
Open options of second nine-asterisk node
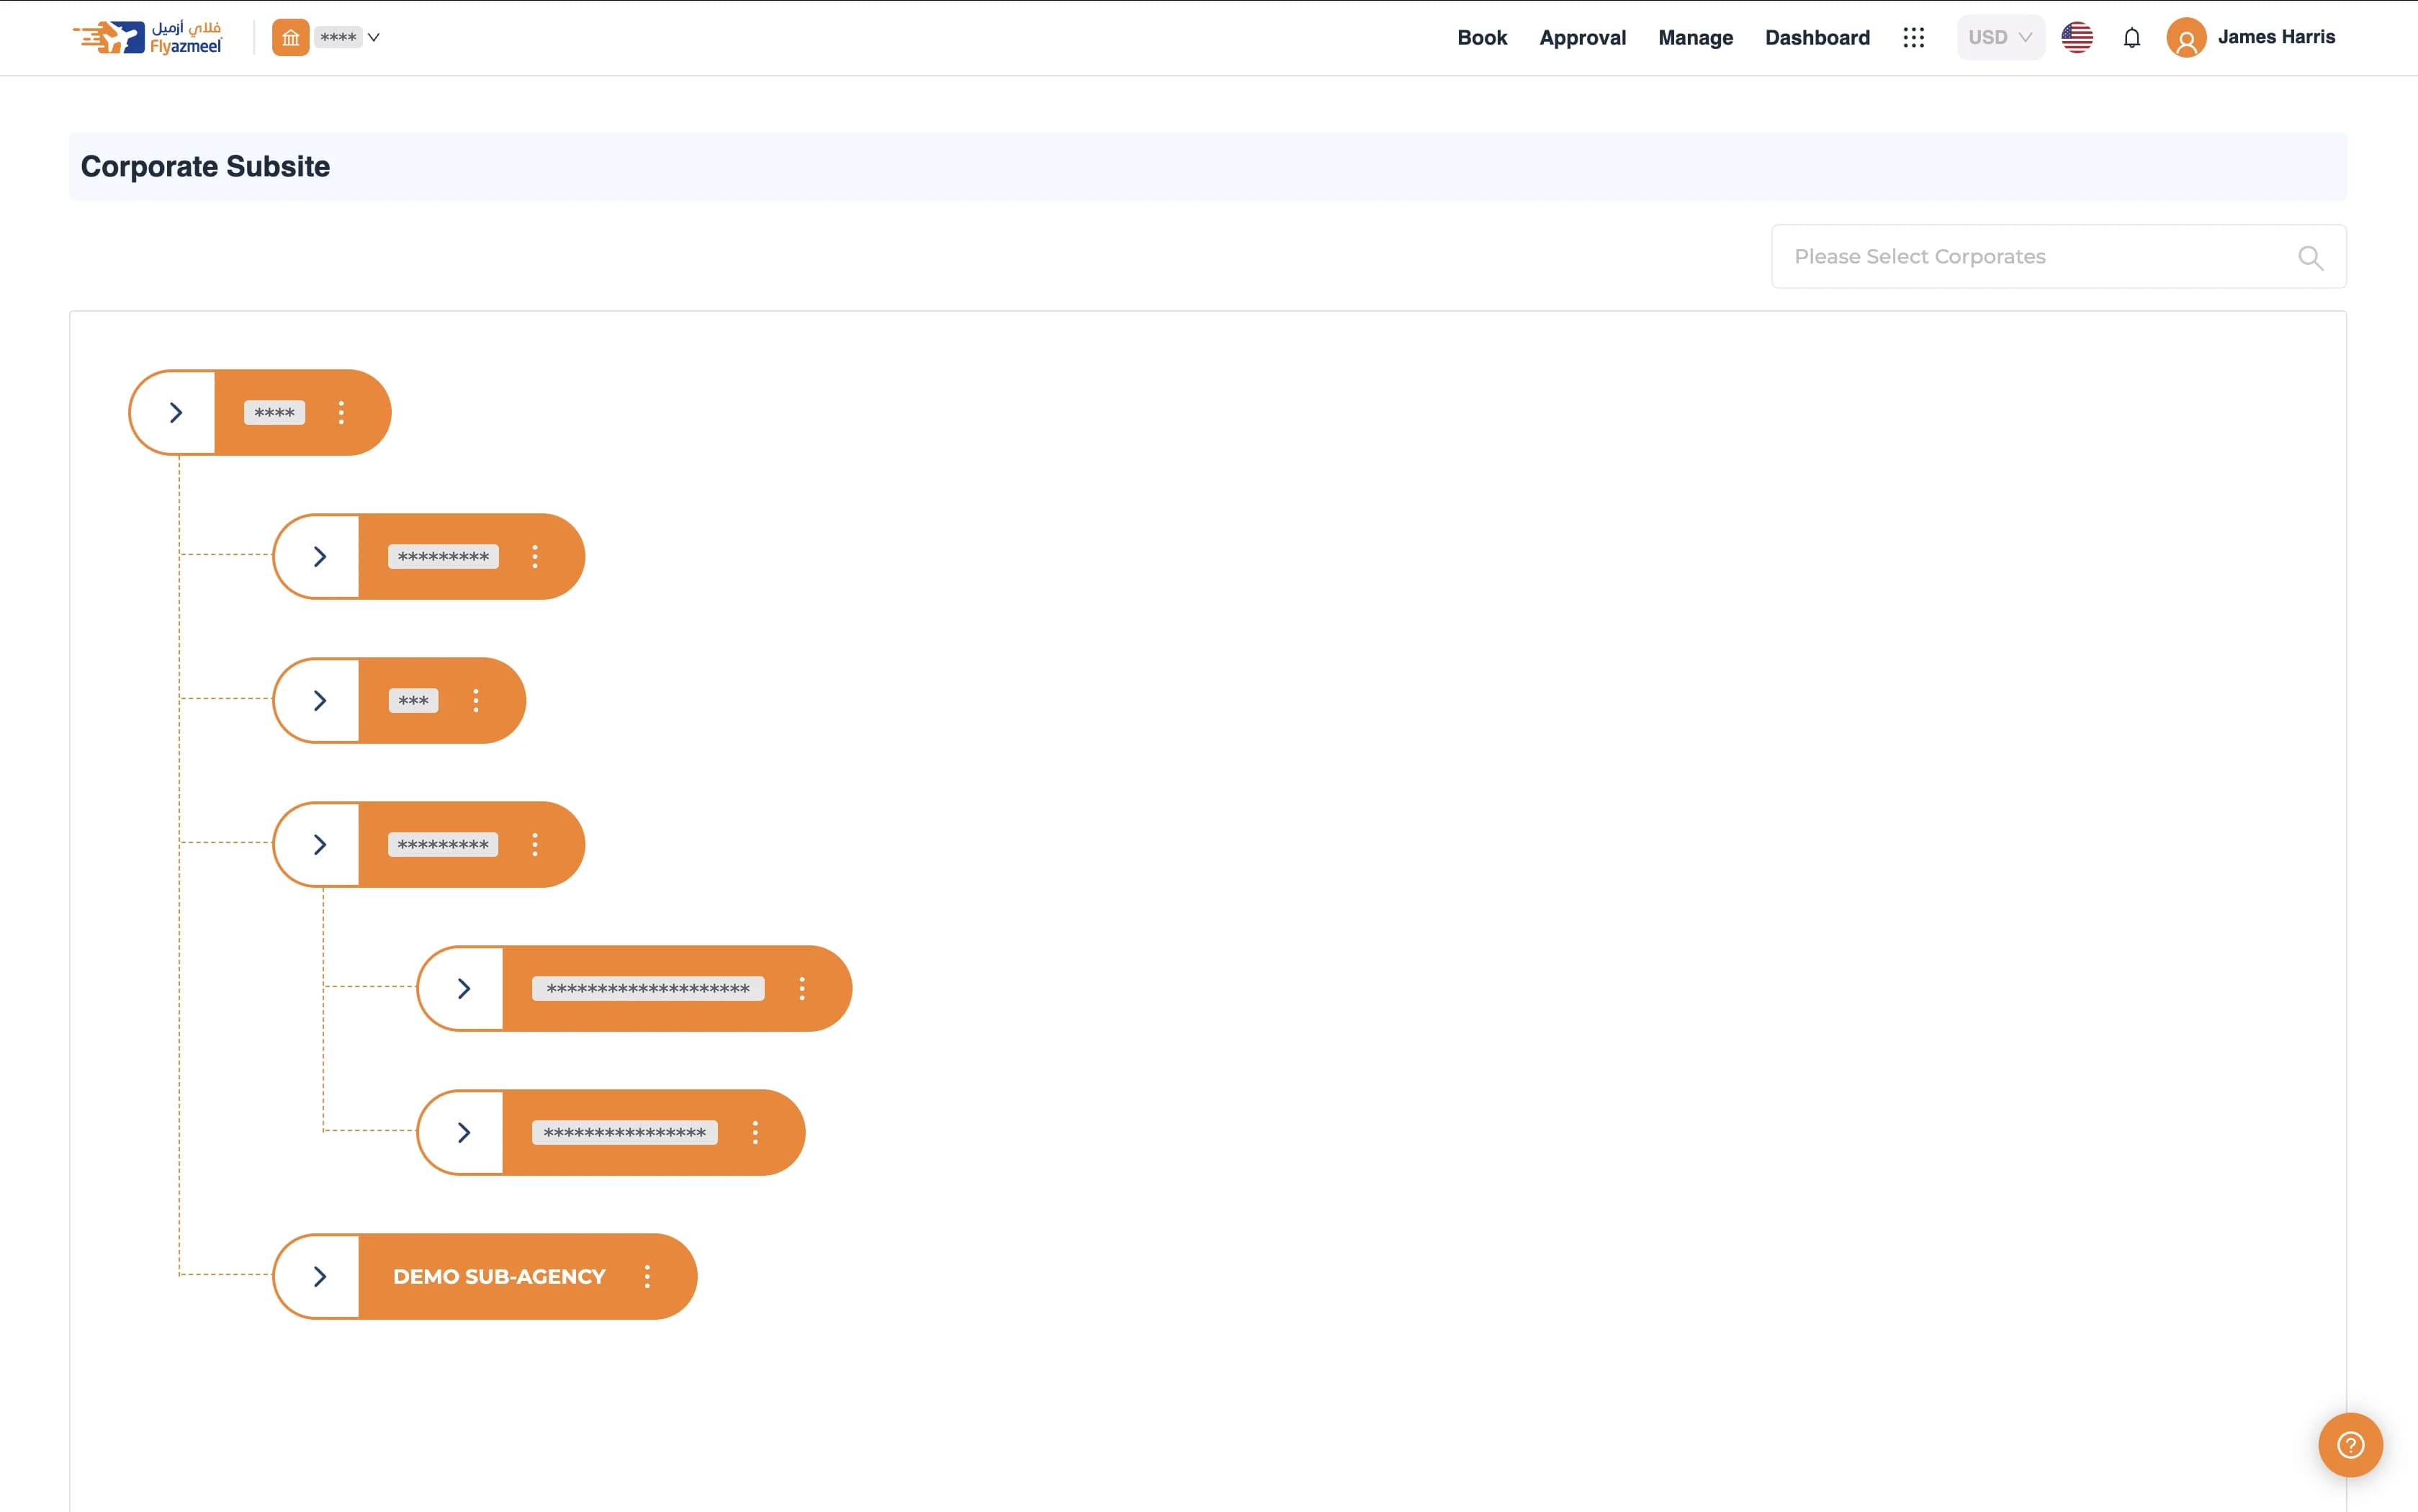click(x=535, y=845)
